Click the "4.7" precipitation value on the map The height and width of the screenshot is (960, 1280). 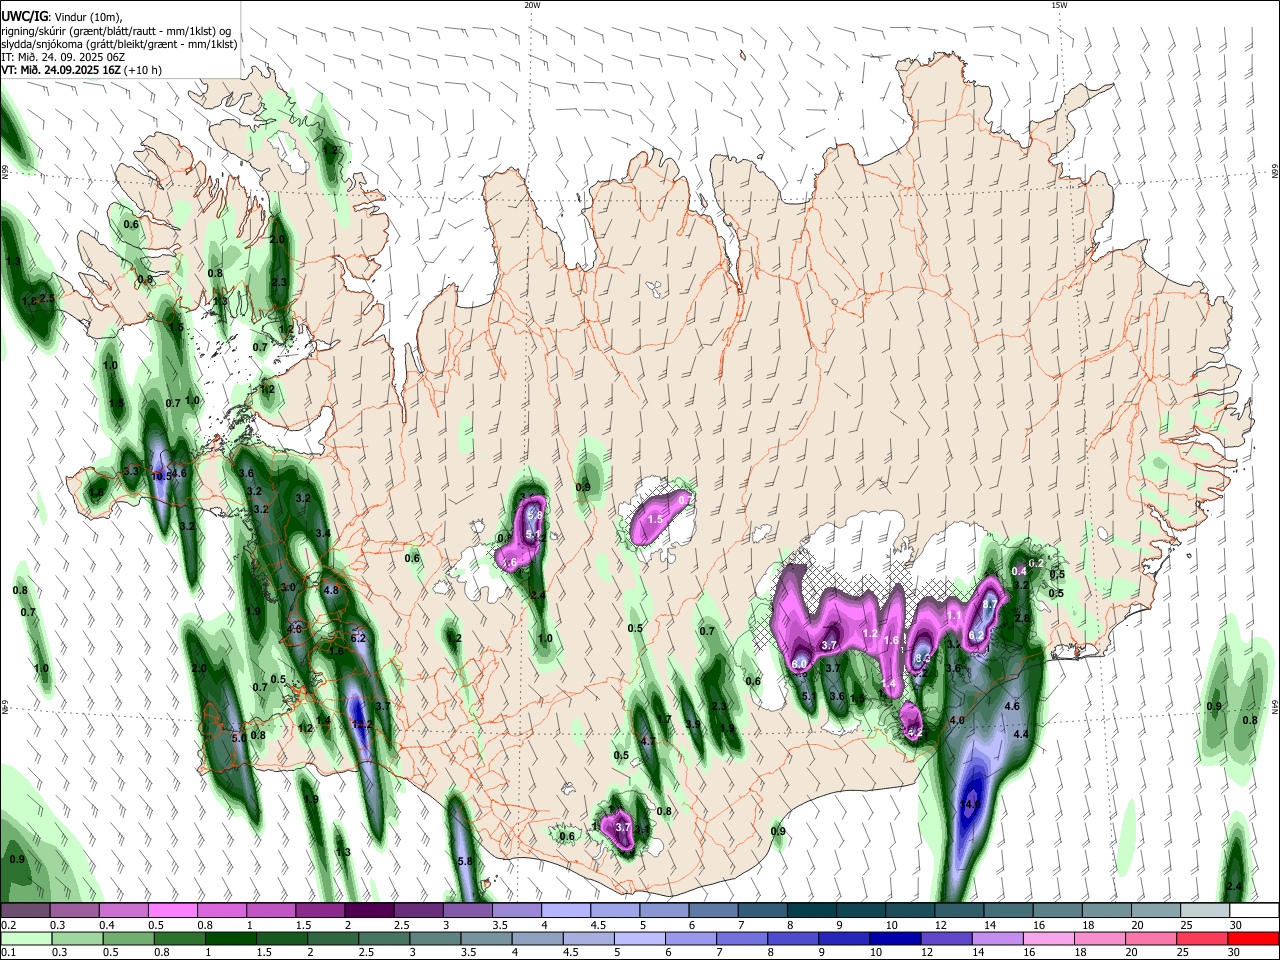(x=648, y=741)
